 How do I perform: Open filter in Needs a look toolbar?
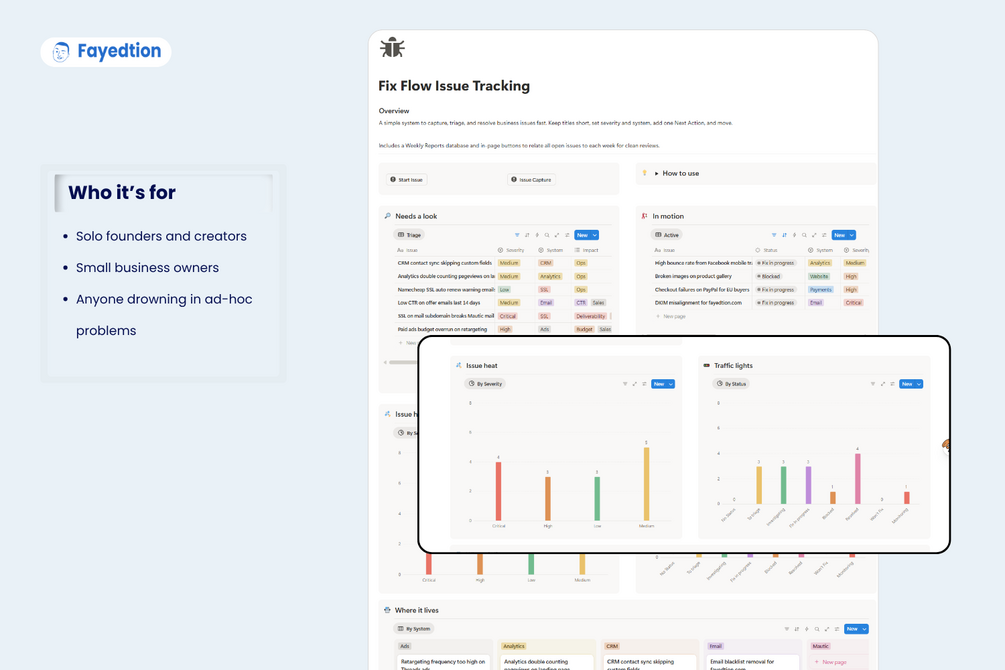(x=517, y=235)
